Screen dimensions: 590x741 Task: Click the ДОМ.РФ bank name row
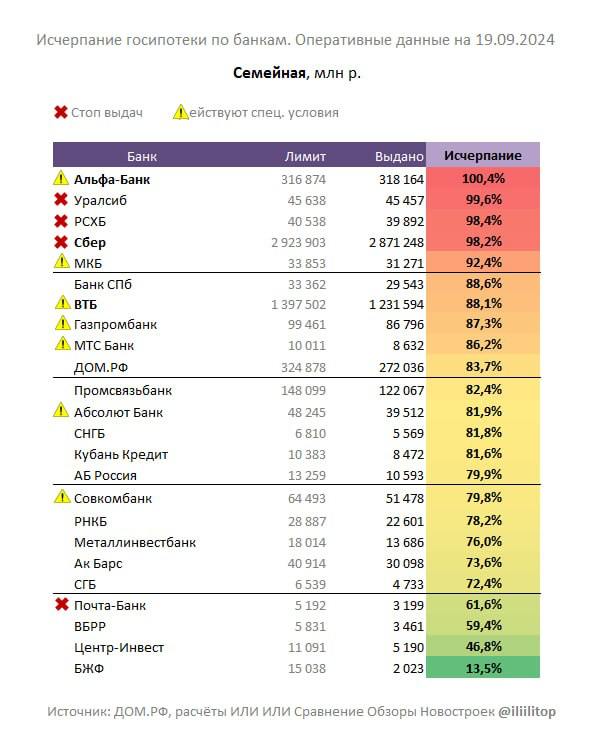pos(297,367)
